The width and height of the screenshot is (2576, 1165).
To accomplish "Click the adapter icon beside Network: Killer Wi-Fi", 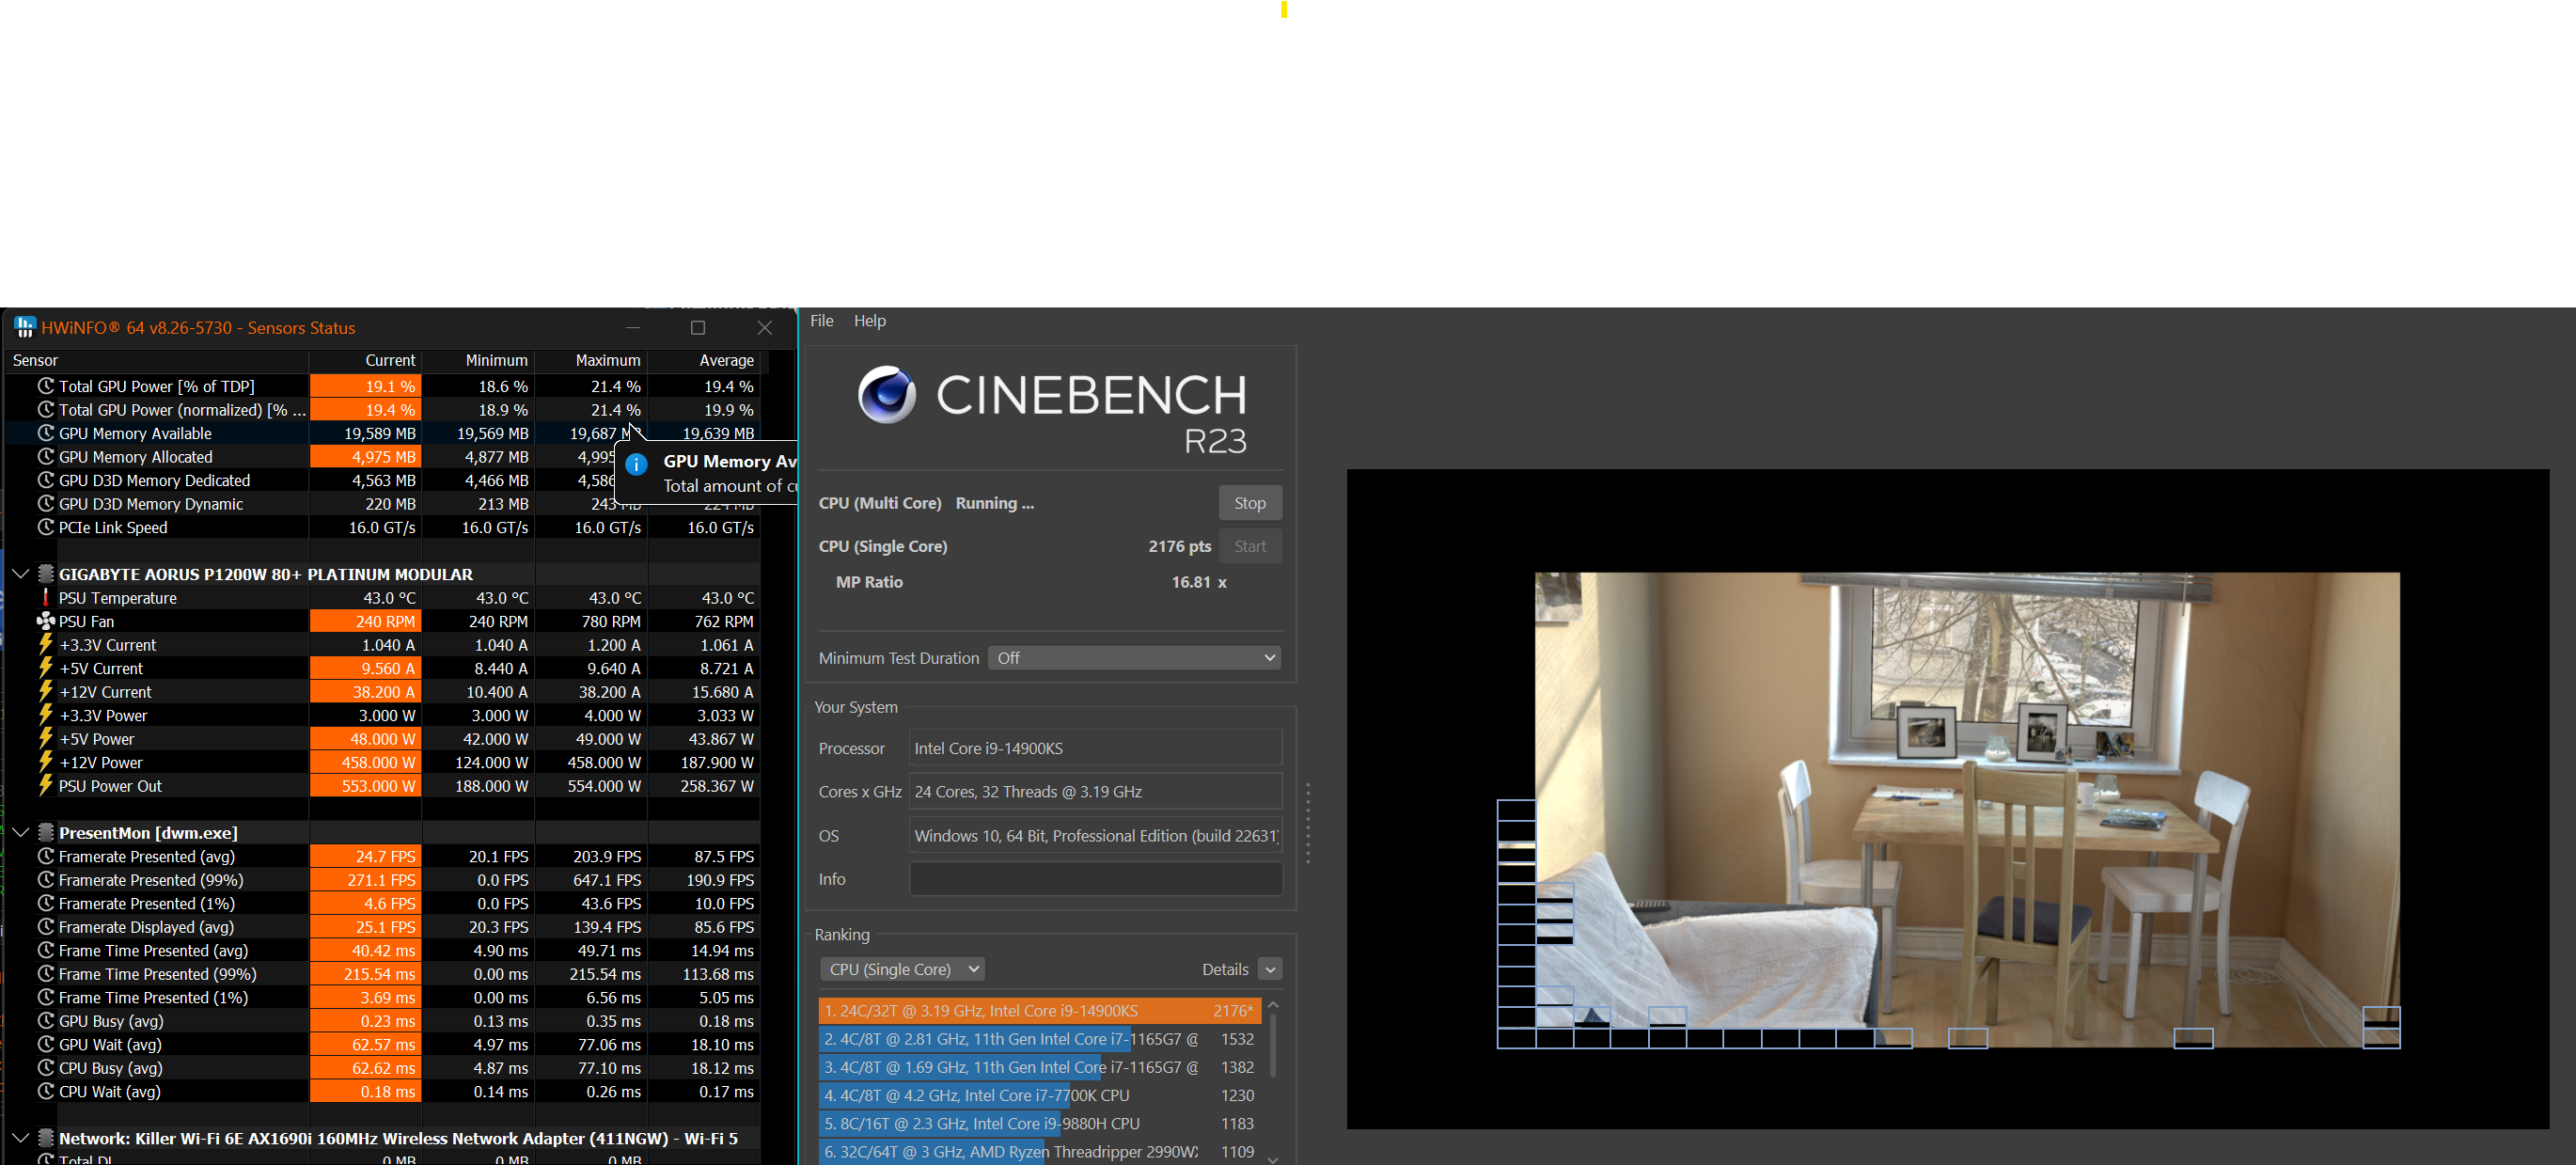I will coord(45,1138).
